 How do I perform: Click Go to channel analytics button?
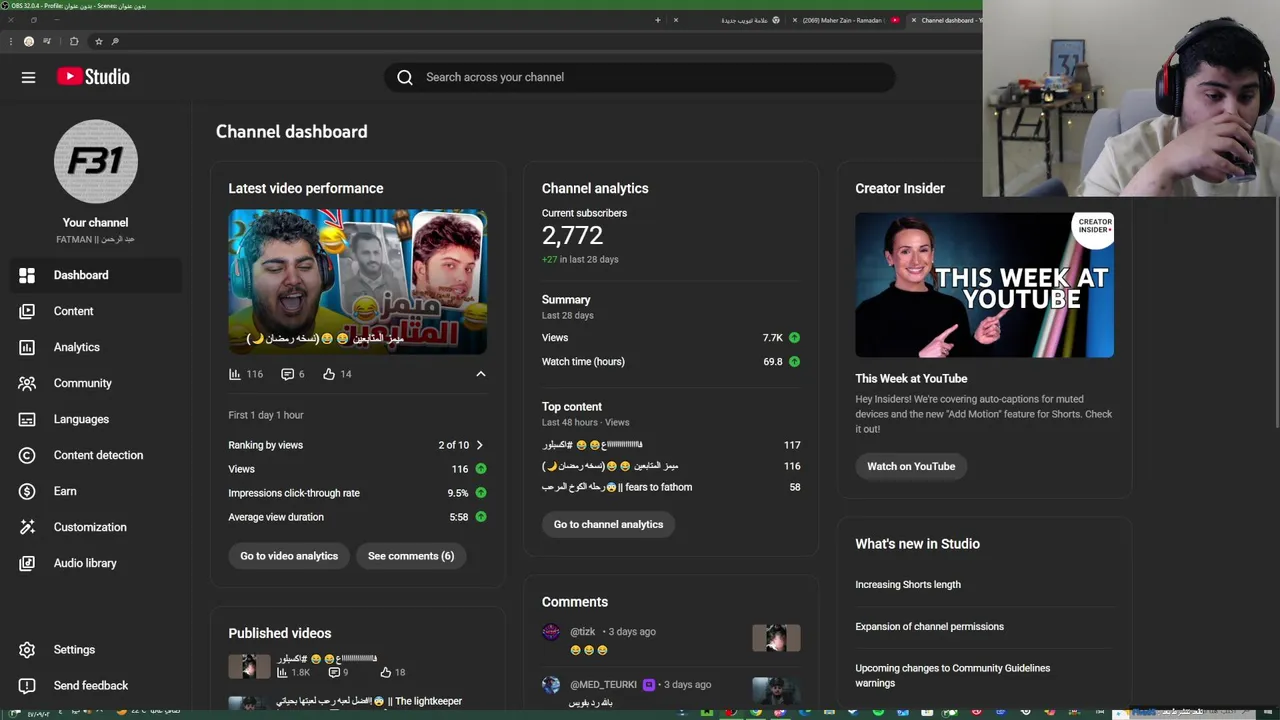pyautogui.click(x=608, y=524)
